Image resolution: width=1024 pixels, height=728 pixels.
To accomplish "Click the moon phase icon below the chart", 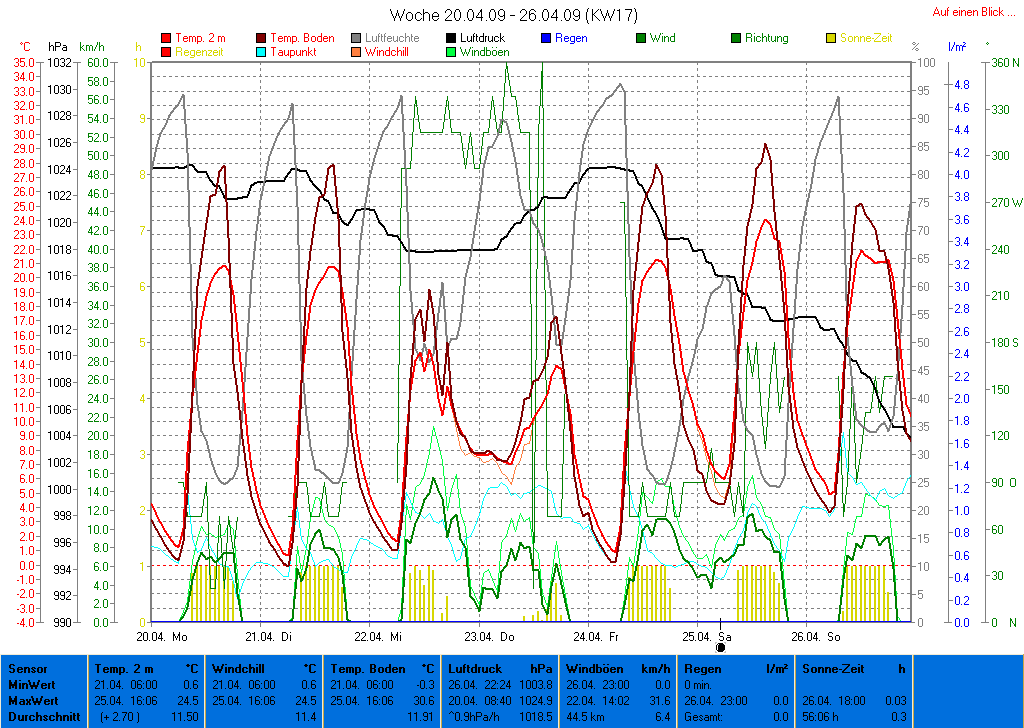I will tap(720, 647).
